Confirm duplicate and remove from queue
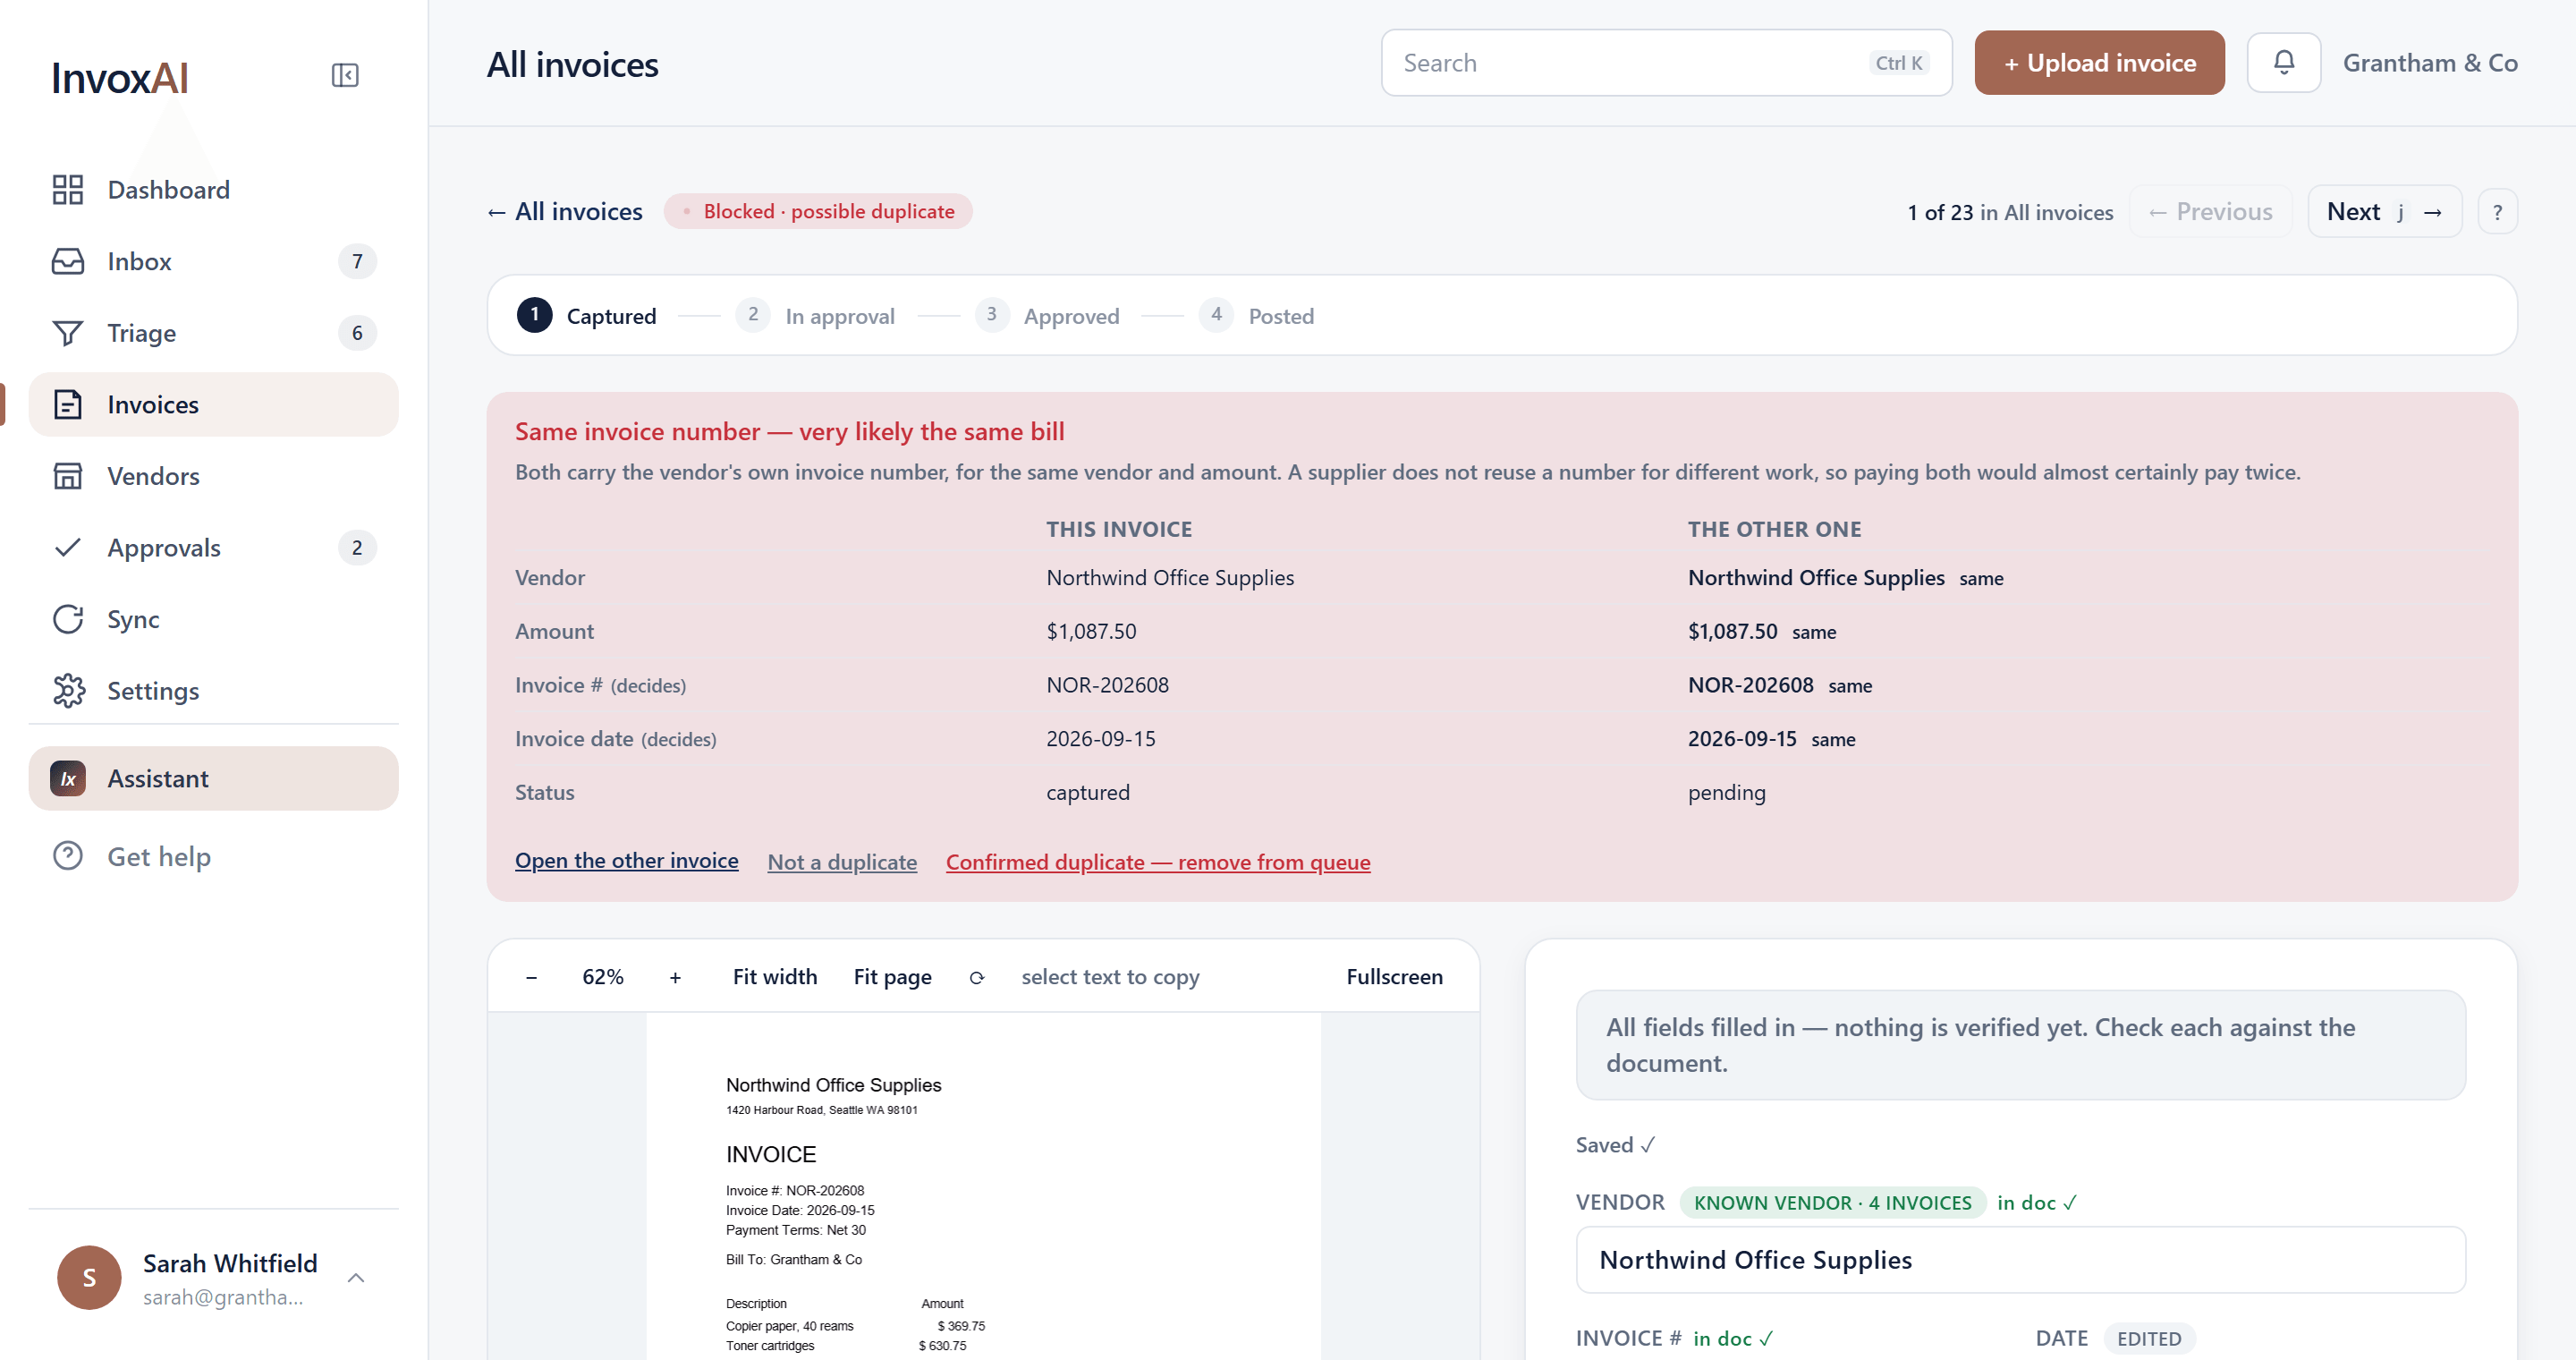The height and width of the screenshot is (1360, 2576). coord(1158,862)
